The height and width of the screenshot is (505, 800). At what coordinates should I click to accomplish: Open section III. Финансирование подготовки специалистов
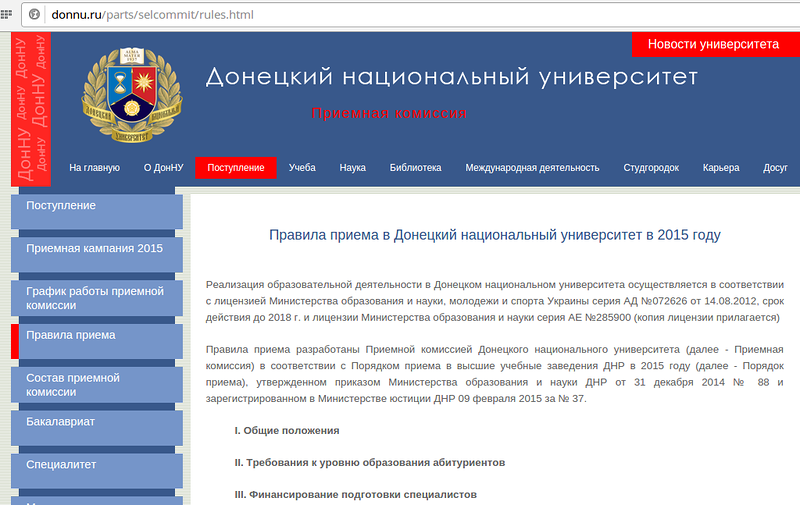point(356,494)
